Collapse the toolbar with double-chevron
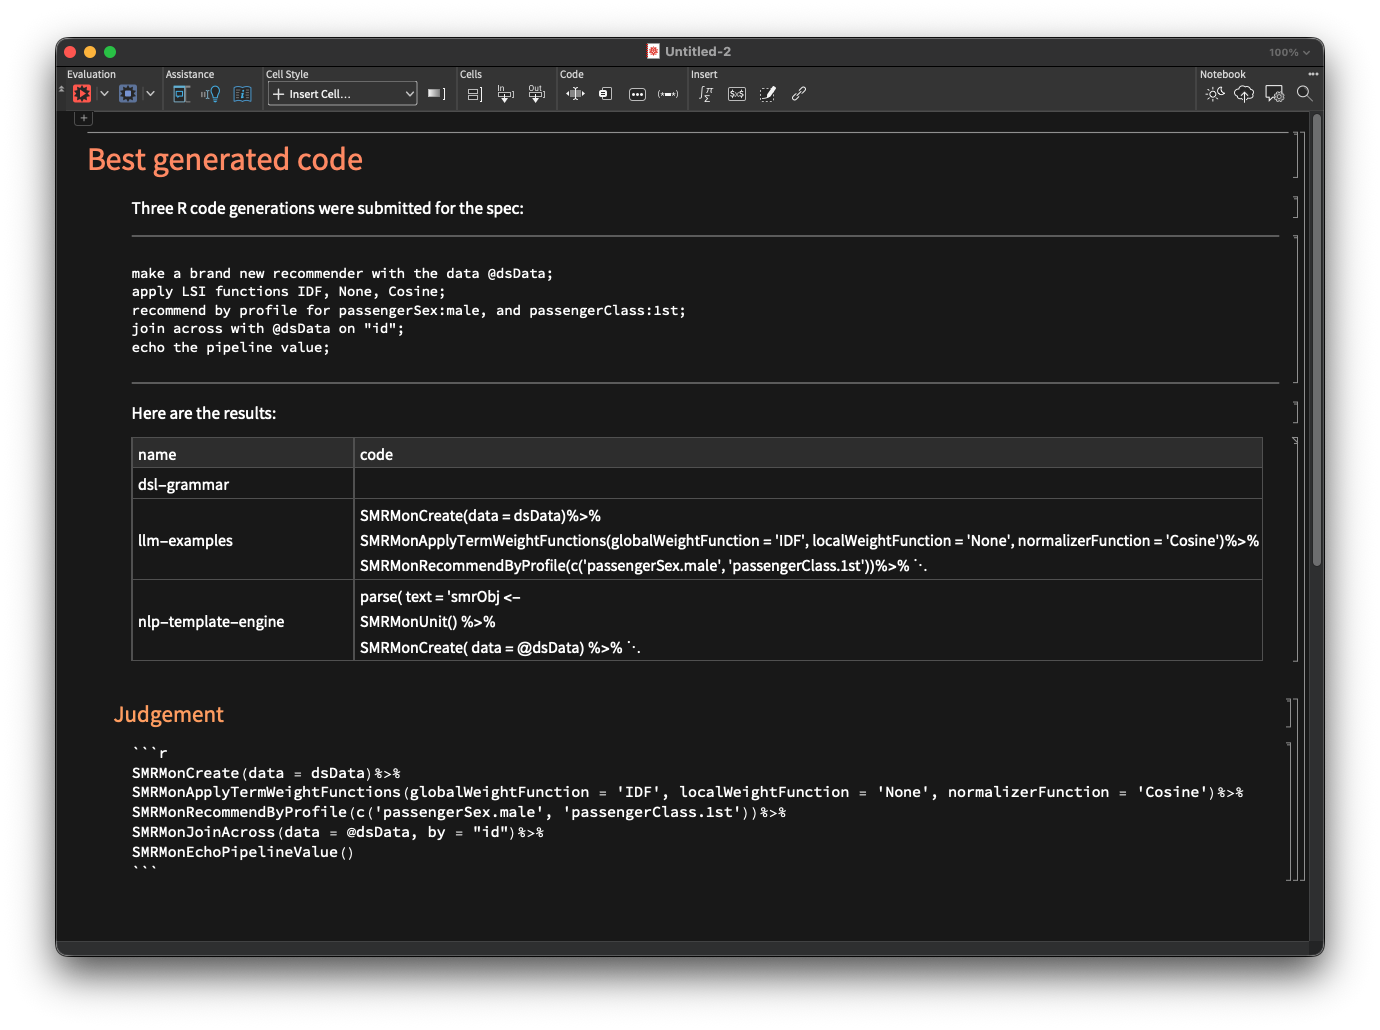Screen dimensions: 1380x1030 tap(62, 90)
